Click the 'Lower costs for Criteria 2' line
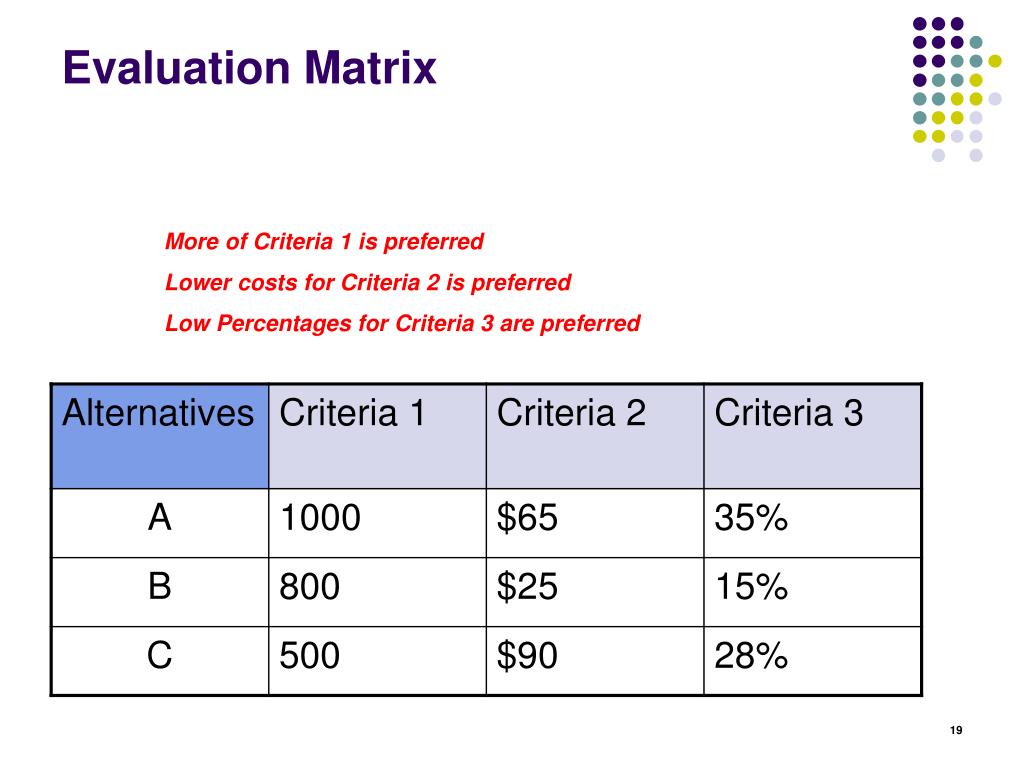 [x=368, y=283]
